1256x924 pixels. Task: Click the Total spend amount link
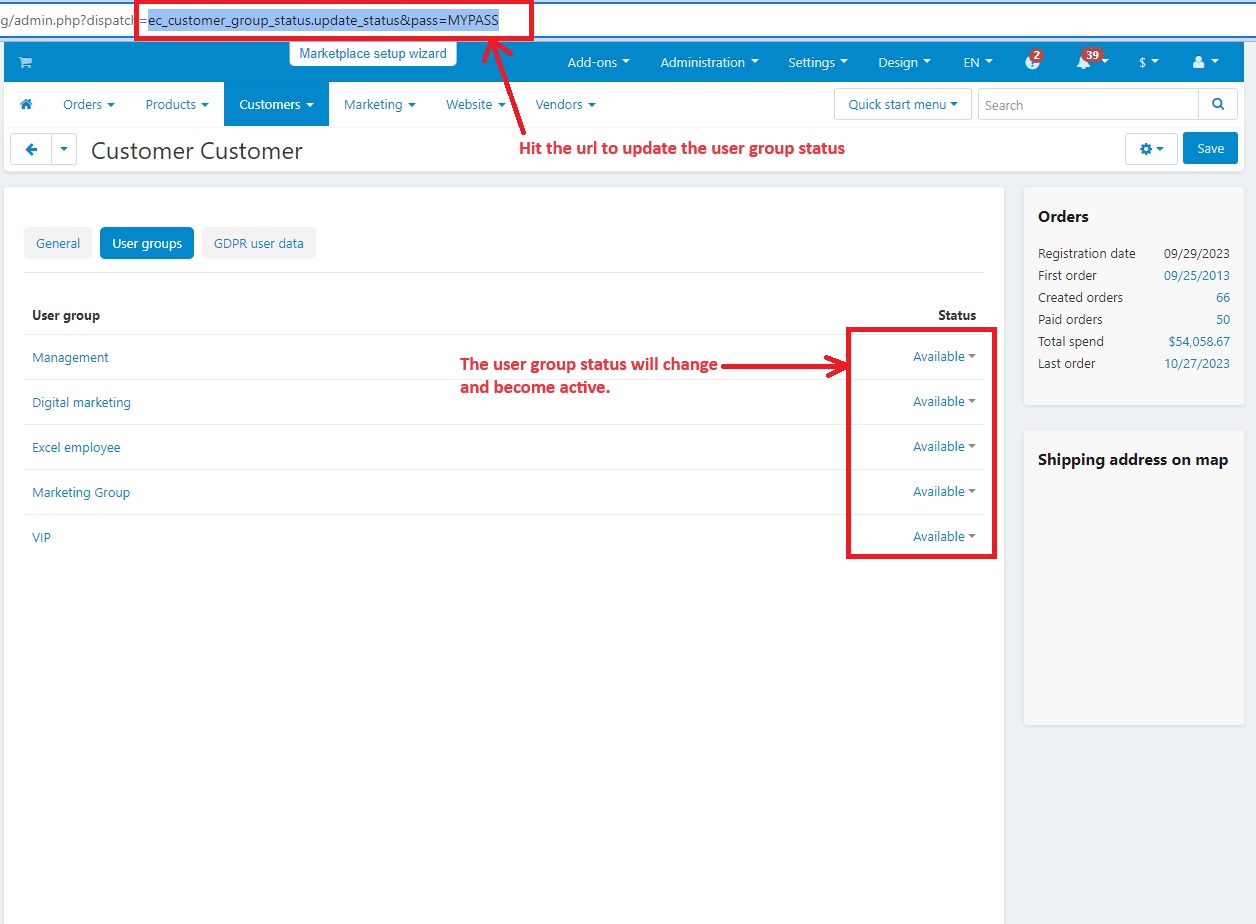1198,342
